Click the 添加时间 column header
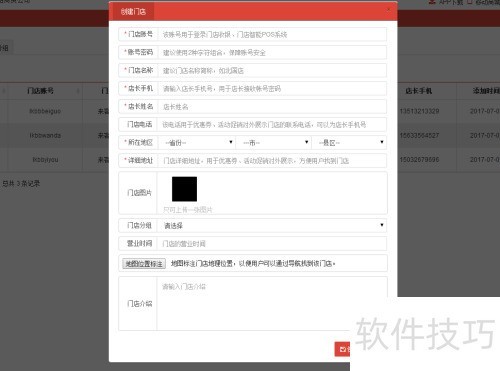This screenshot has height=371, width=500. [486, 91]
